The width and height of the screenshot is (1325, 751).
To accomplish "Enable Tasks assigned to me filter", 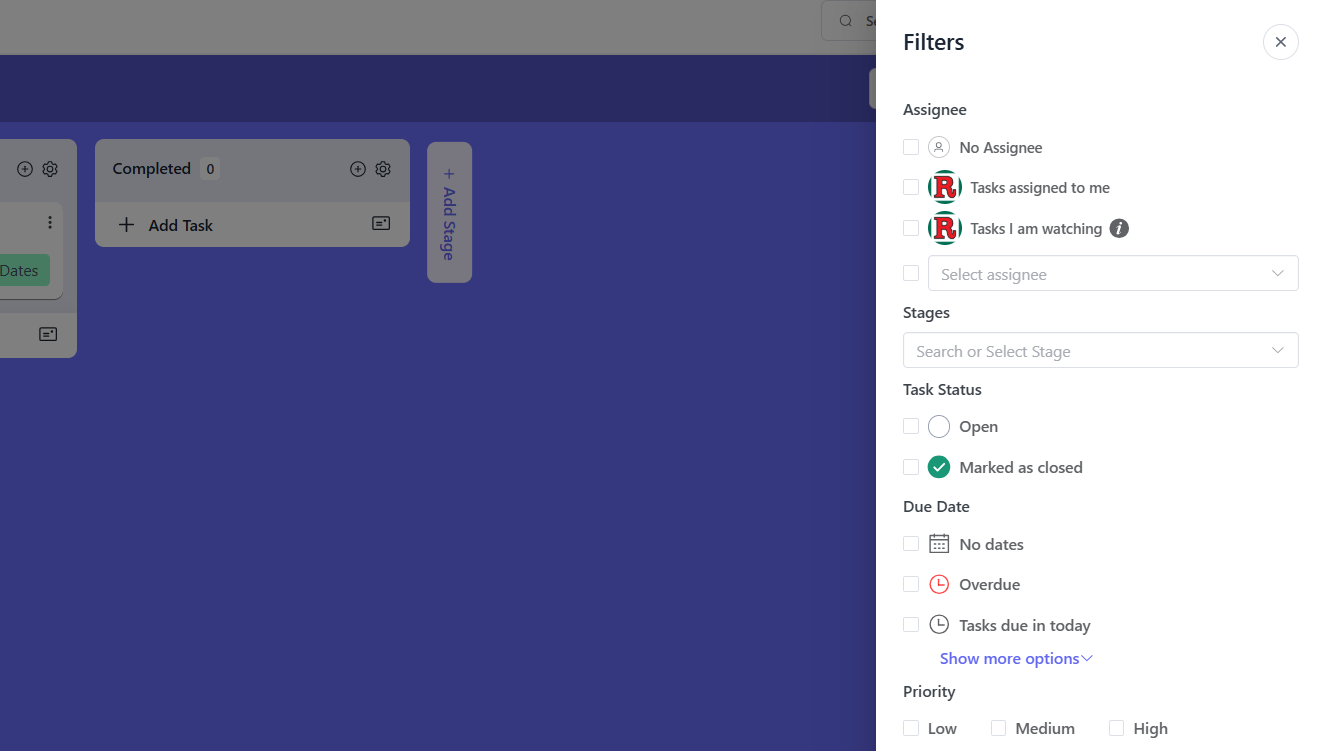I will [910, 187].
